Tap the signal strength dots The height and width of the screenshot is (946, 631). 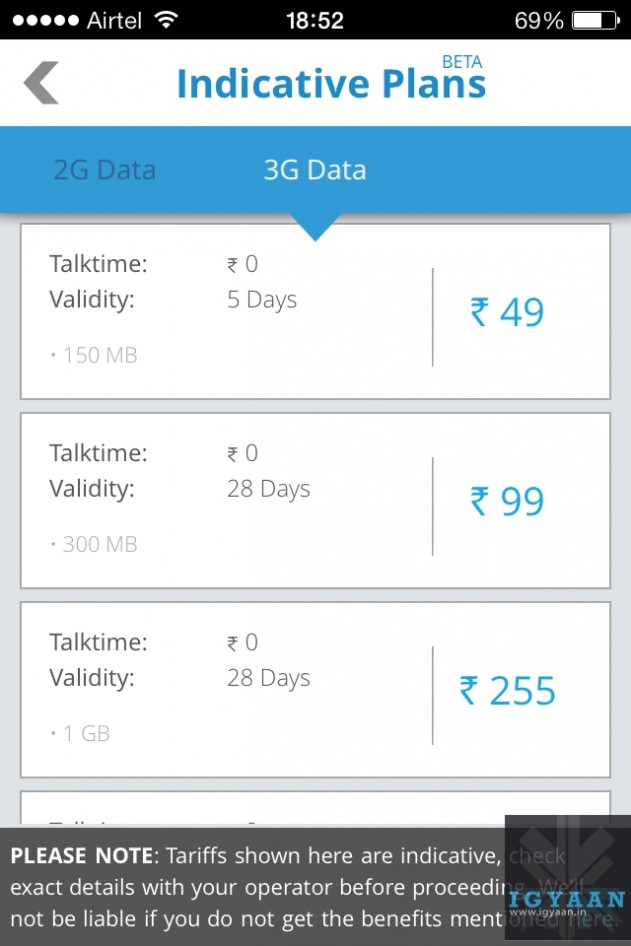pyautogui.click(x=45, y=20)
